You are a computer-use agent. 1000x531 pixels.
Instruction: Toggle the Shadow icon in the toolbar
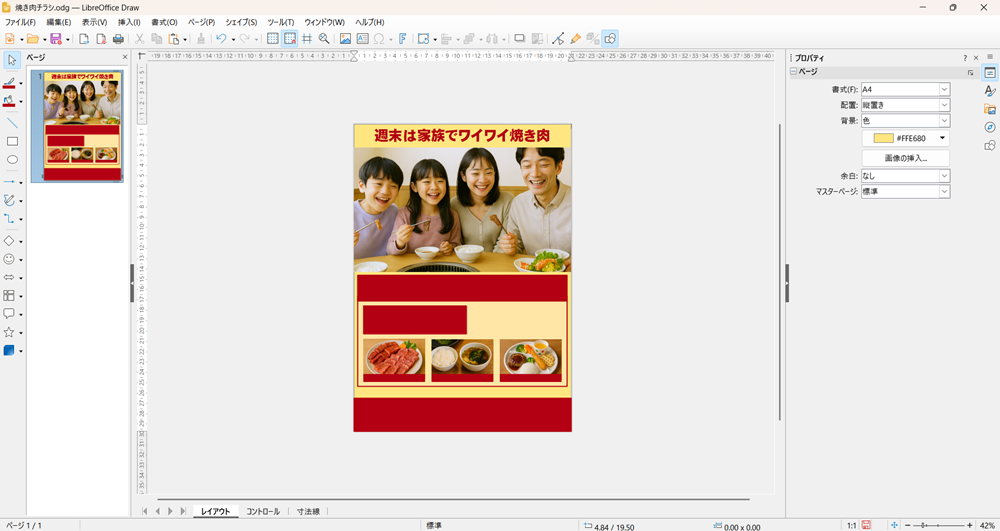[x=520, y=39]
